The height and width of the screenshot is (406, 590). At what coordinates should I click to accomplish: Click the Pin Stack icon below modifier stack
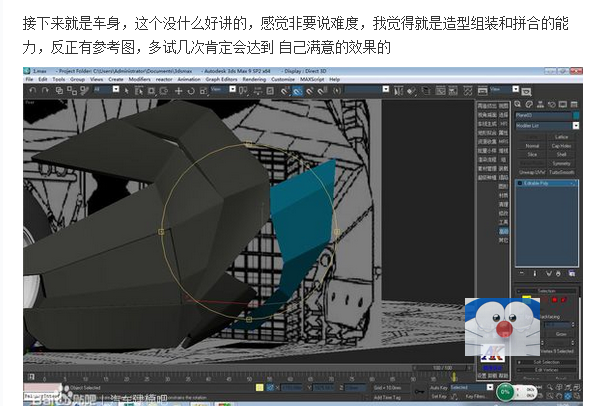click(x=522, y=274)
